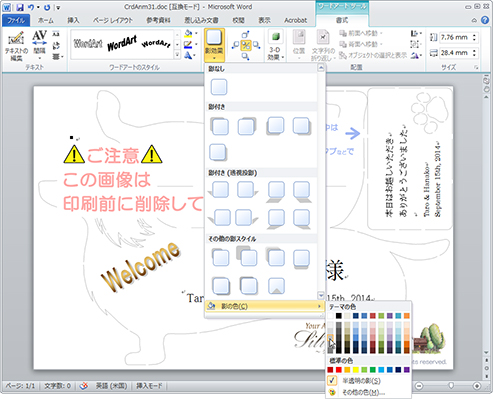Expand the WordArt styles gallery more arrow
Viewport: 493px width, 399px height.
point(177,55)
